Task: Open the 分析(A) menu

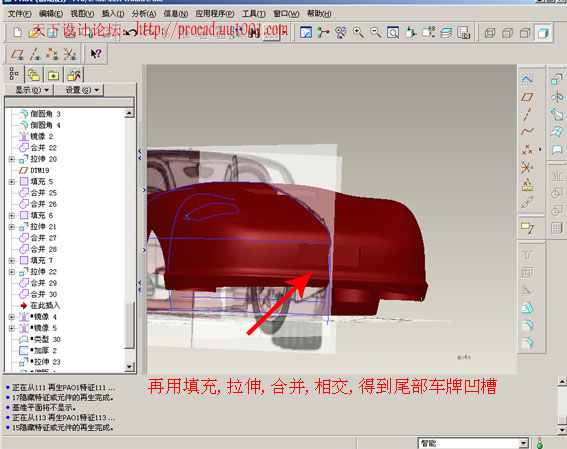Action: click(144, 14)
